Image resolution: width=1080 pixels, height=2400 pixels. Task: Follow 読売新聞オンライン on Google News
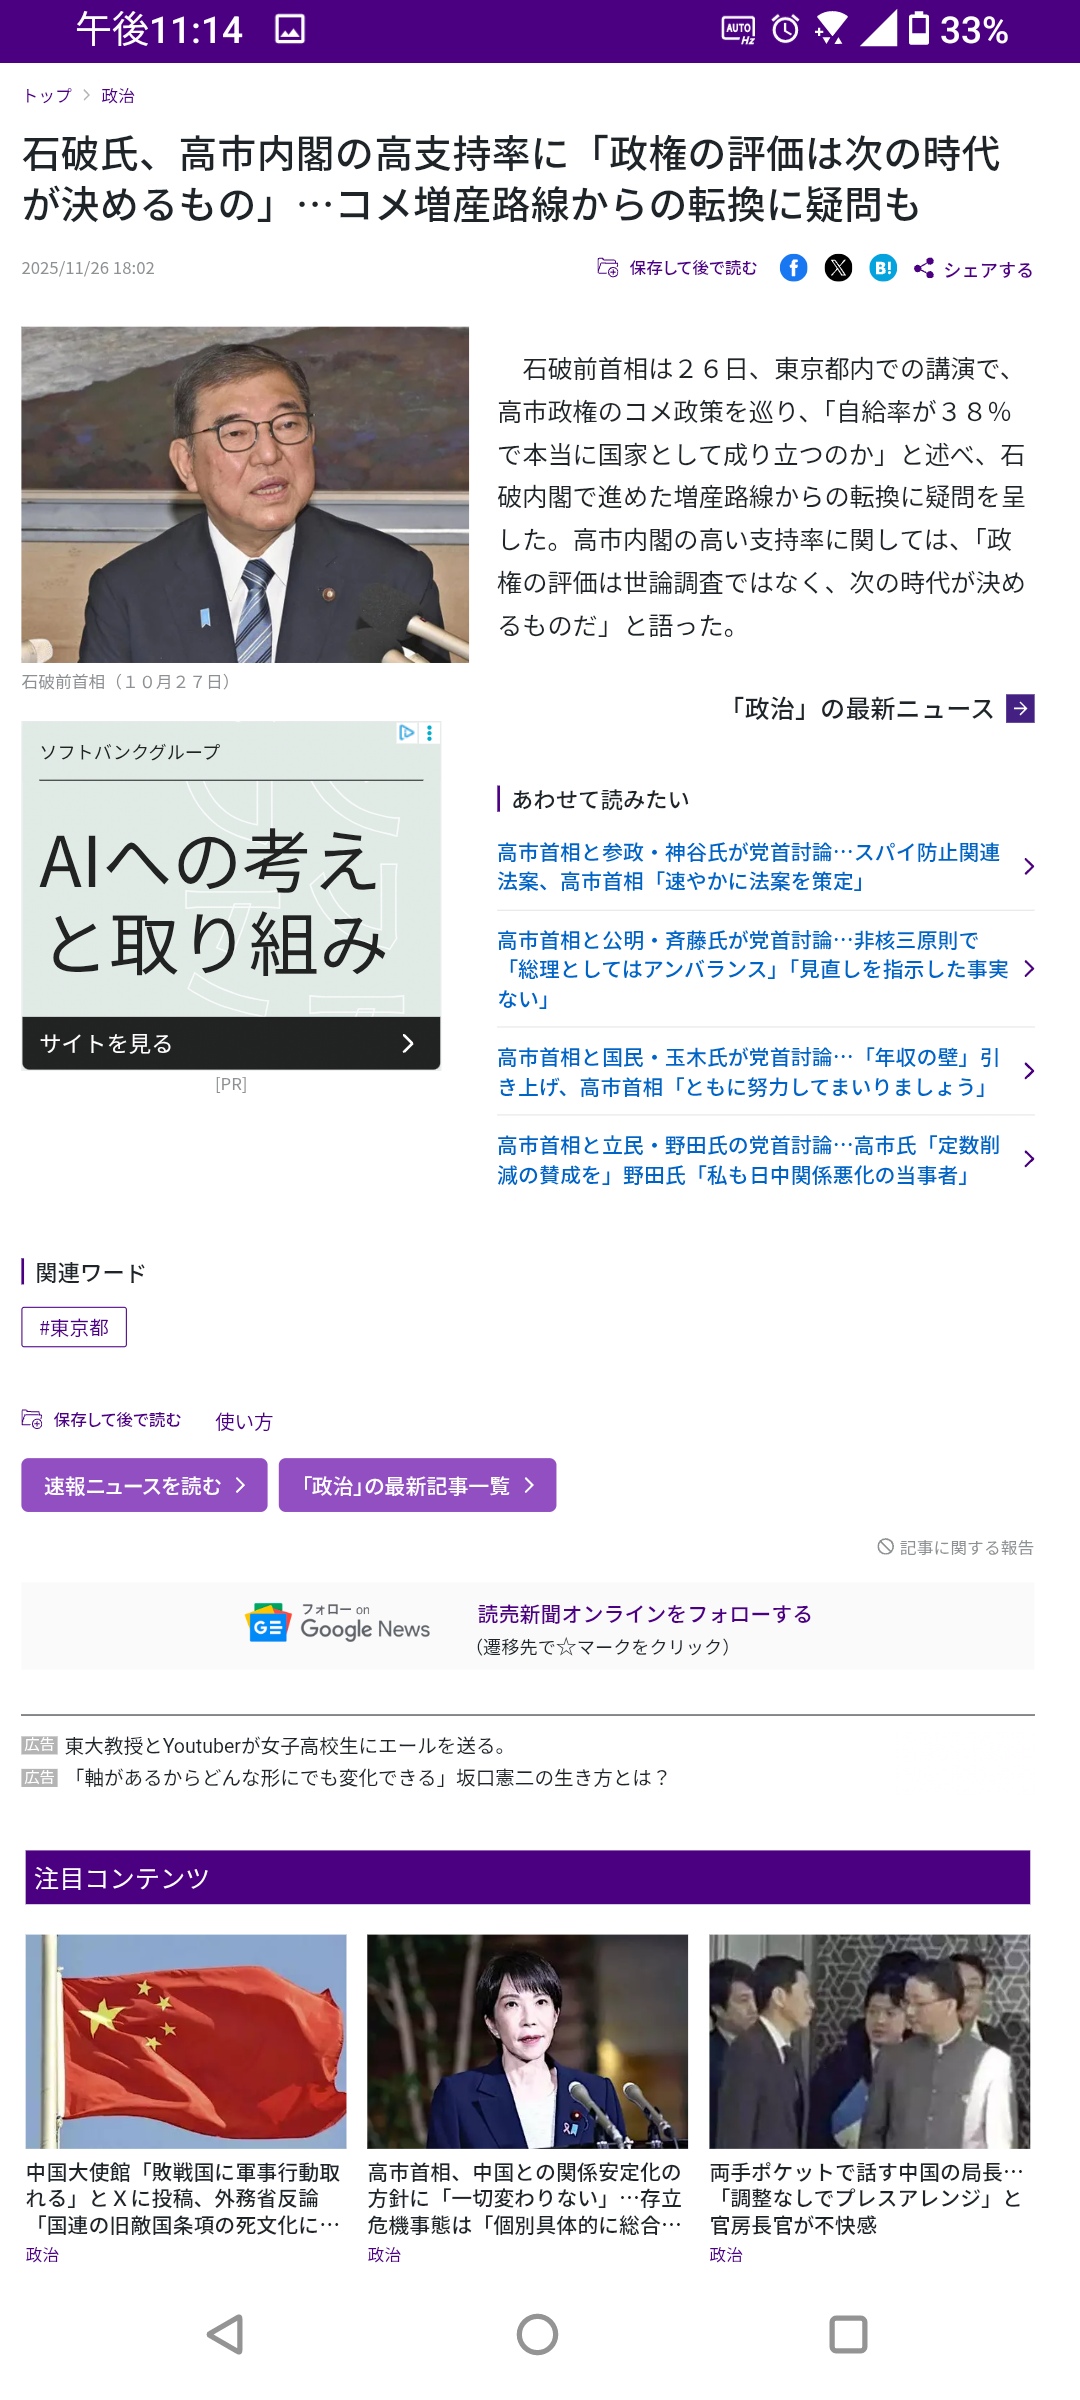point(644,1614)
